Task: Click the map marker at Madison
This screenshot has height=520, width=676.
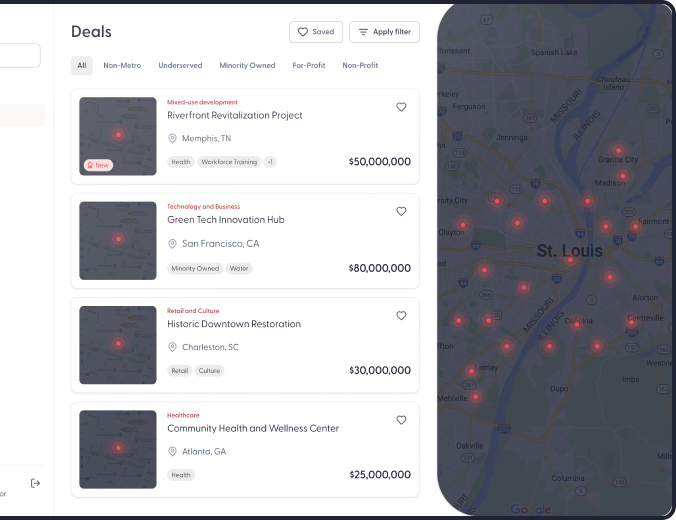Action: (x=623, y=176)
